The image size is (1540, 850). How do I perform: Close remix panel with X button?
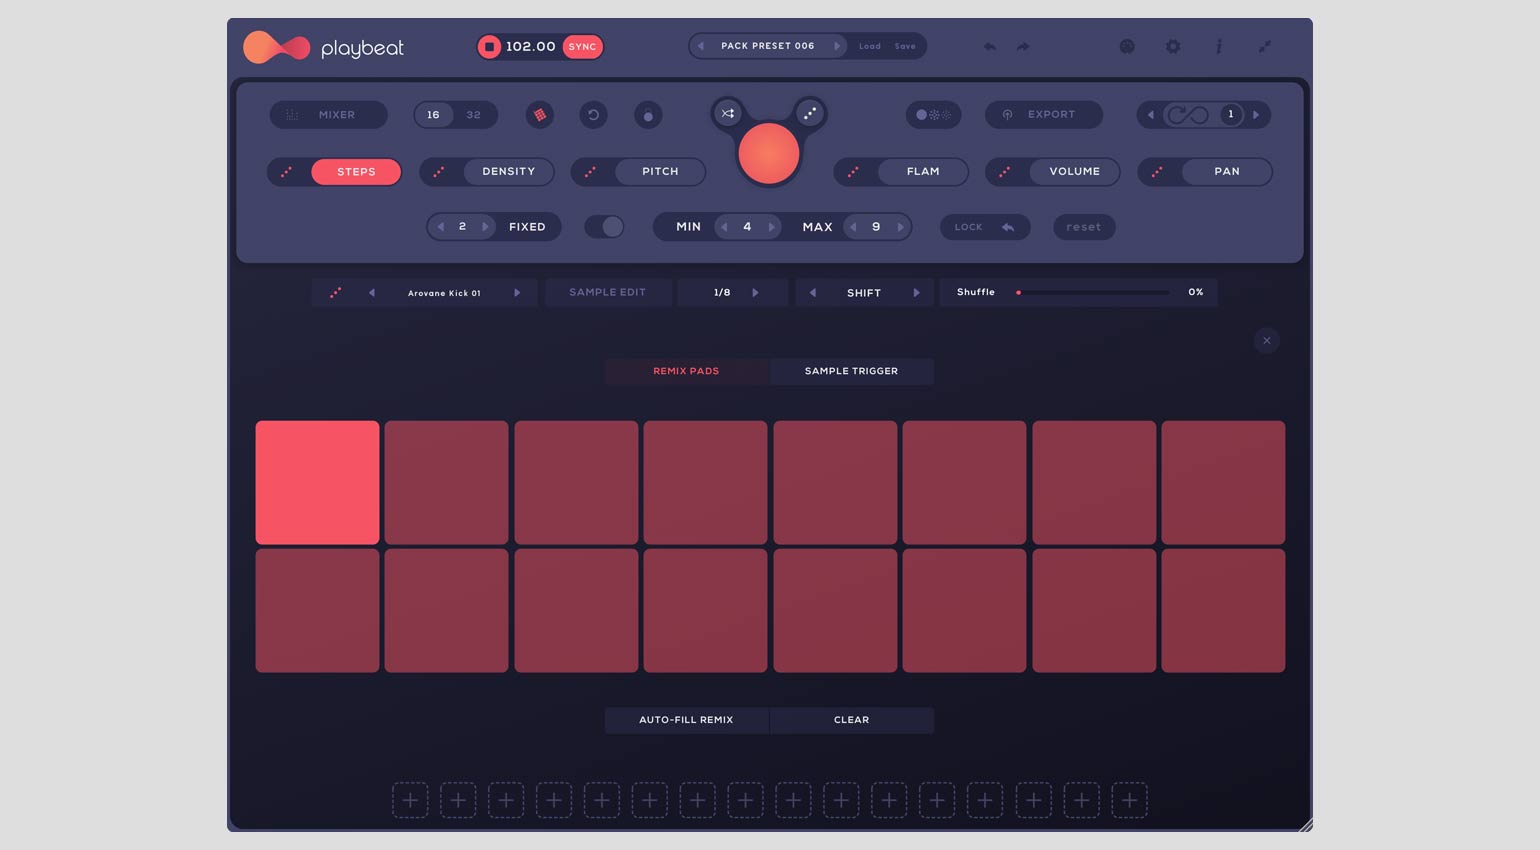[x=1266, y=341]
